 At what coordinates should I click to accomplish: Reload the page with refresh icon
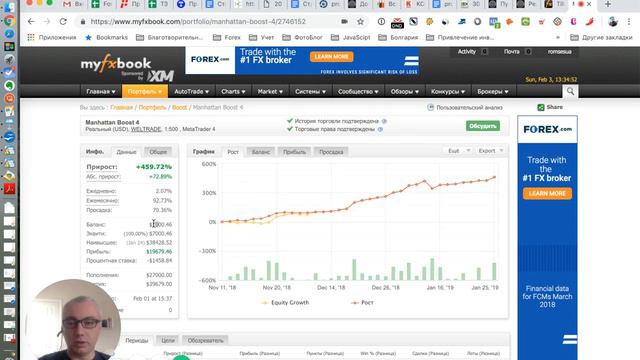coord(63,22)
